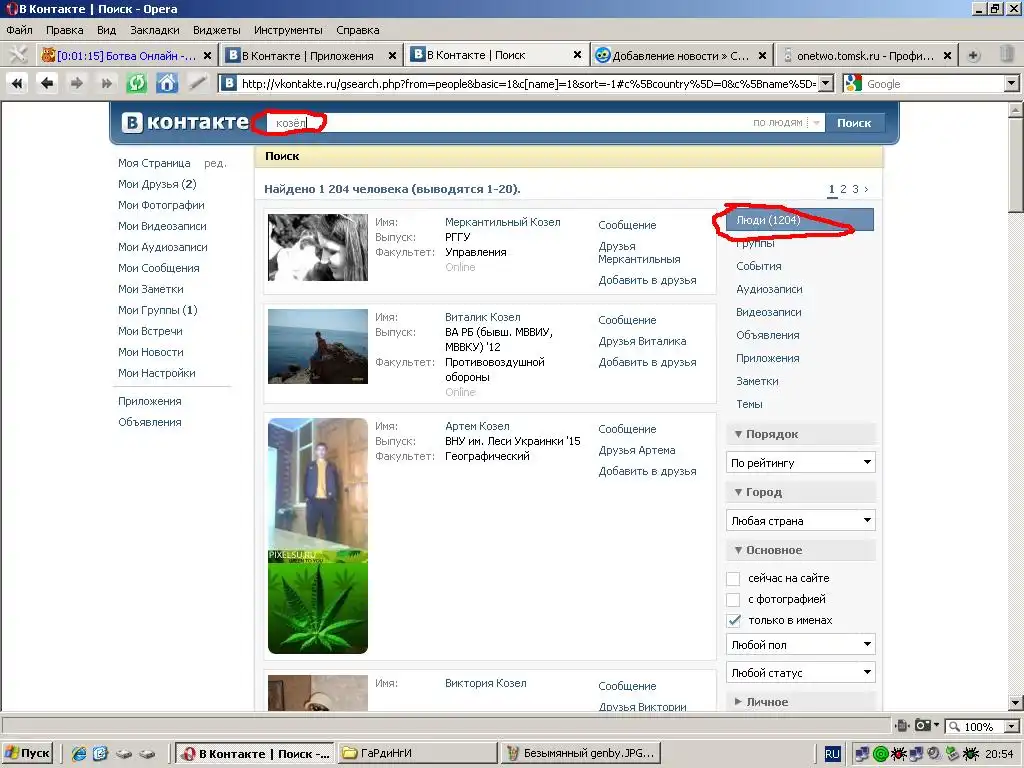Open the 'Любая страна' country dropdown
This screenshot has width=1024, height=768.
pos(800,521)
